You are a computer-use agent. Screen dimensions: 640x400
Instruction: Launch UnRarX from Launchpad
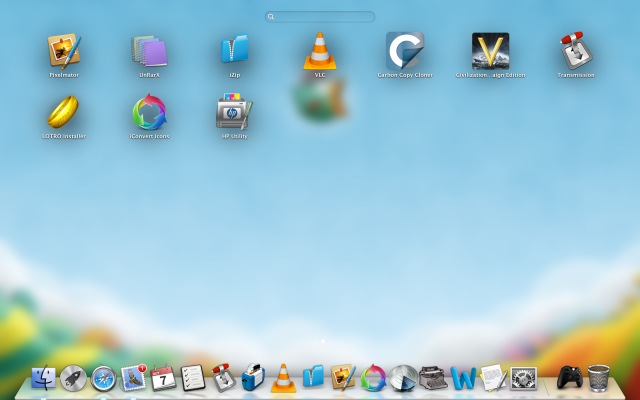tap(149, 51)
